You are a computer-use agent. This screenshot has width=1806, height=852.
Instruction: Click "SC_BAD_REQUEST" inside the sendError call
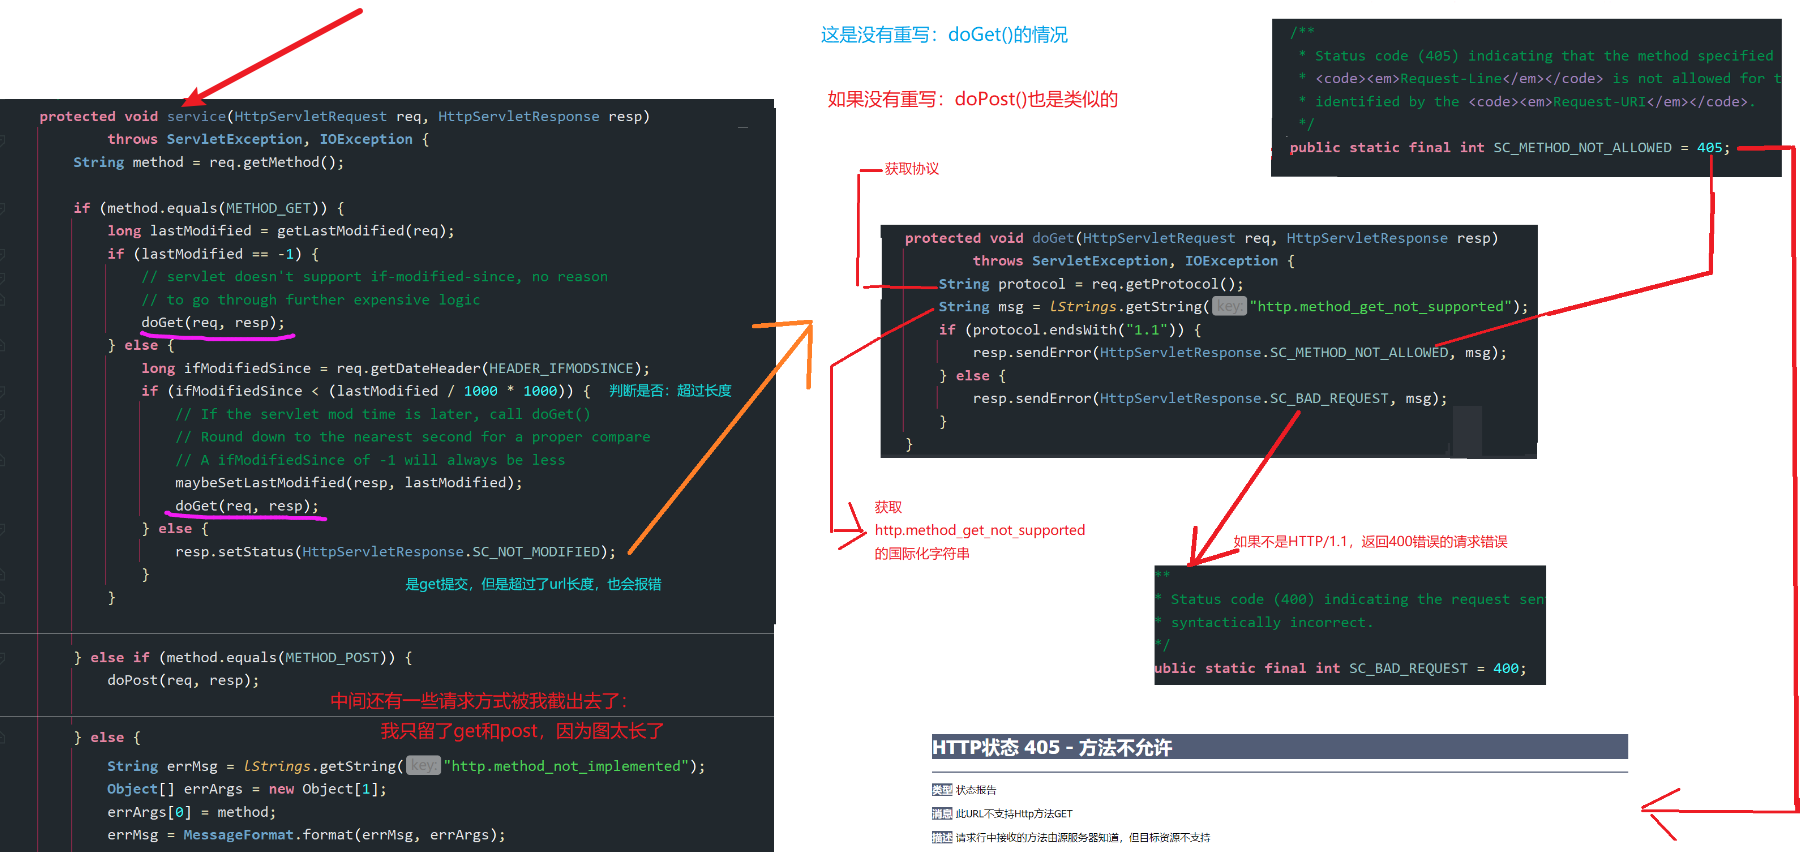(x=1329, y=399)
